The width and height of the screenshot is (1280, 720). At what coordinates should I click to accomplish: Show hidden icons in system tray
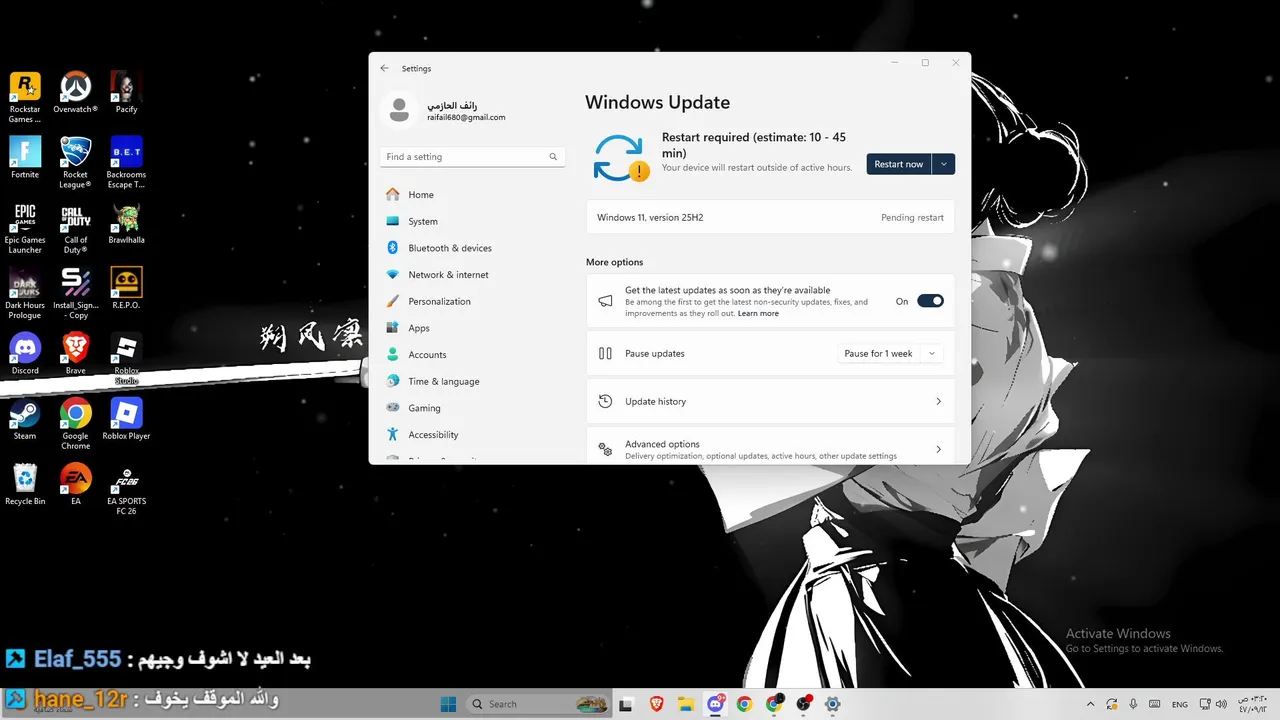coord(1090,704)
